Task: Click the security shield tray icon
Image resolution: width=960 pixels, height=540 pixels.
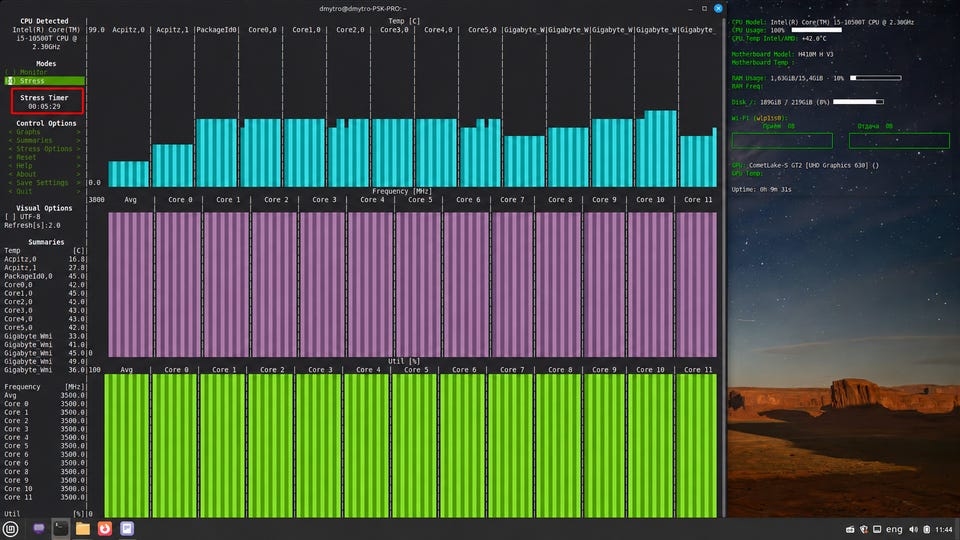Action: (863, 530)
